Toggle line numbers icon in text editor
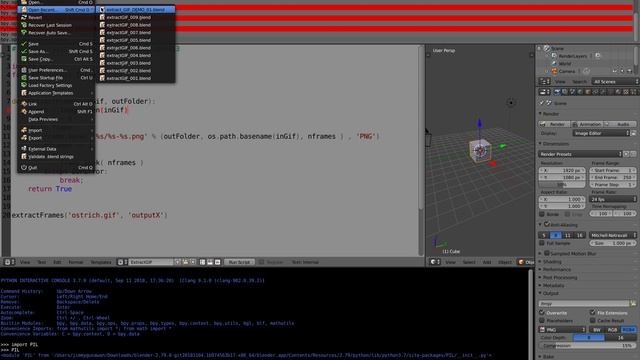Screen dimensions: 640x360 tap(202, 262)
